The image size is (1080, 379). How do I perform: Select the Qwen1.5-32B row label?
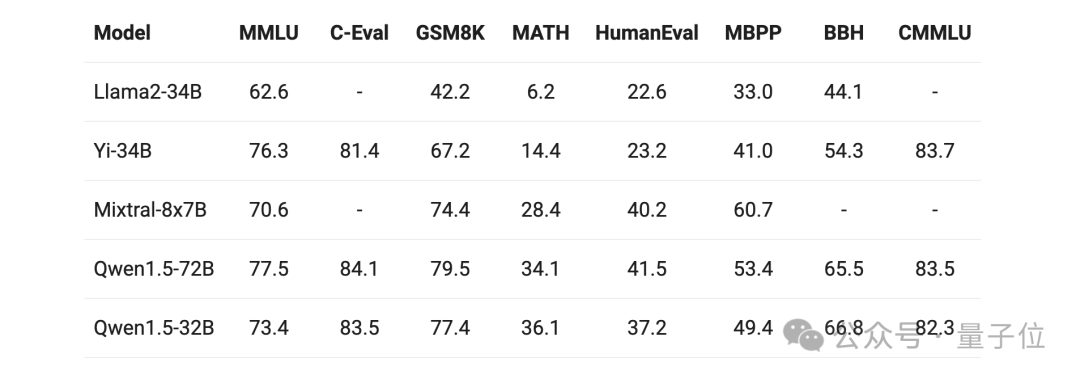tap(154, 328)
